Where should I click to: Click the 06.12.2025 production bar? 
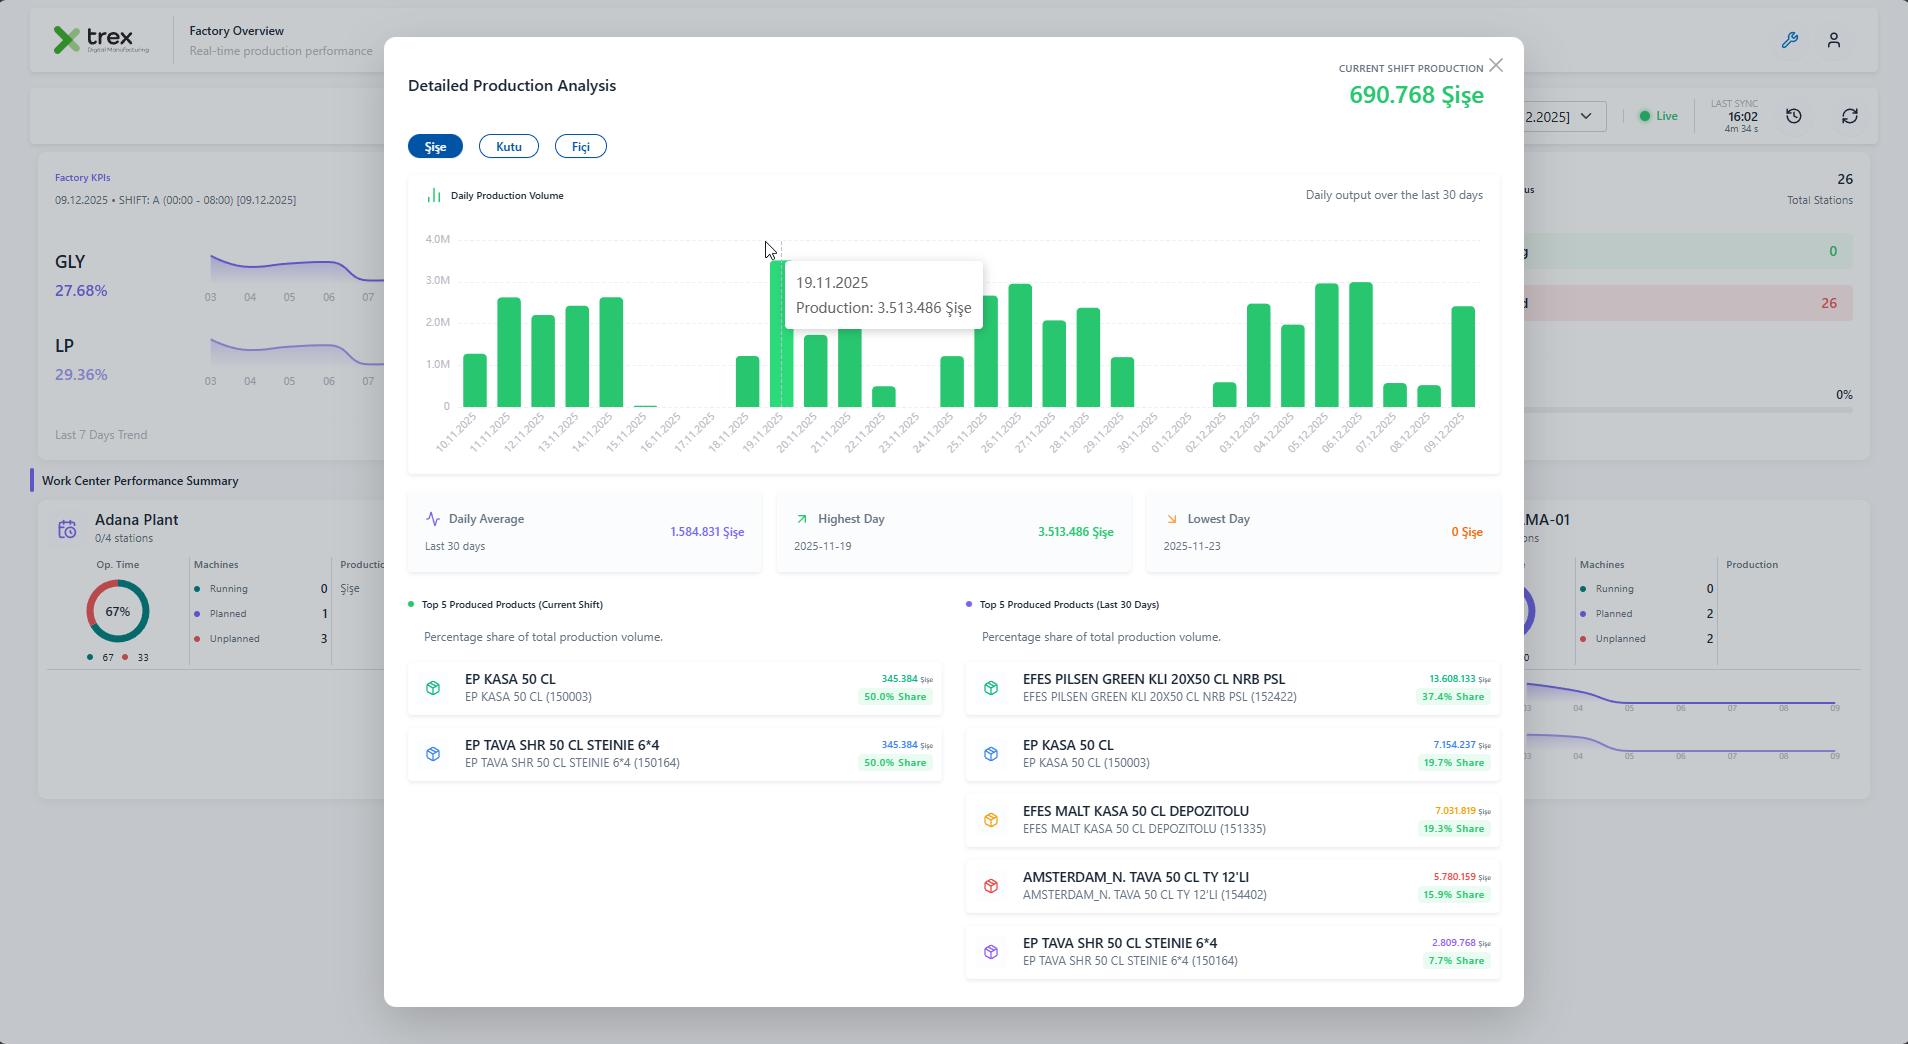coord(1361,344)
